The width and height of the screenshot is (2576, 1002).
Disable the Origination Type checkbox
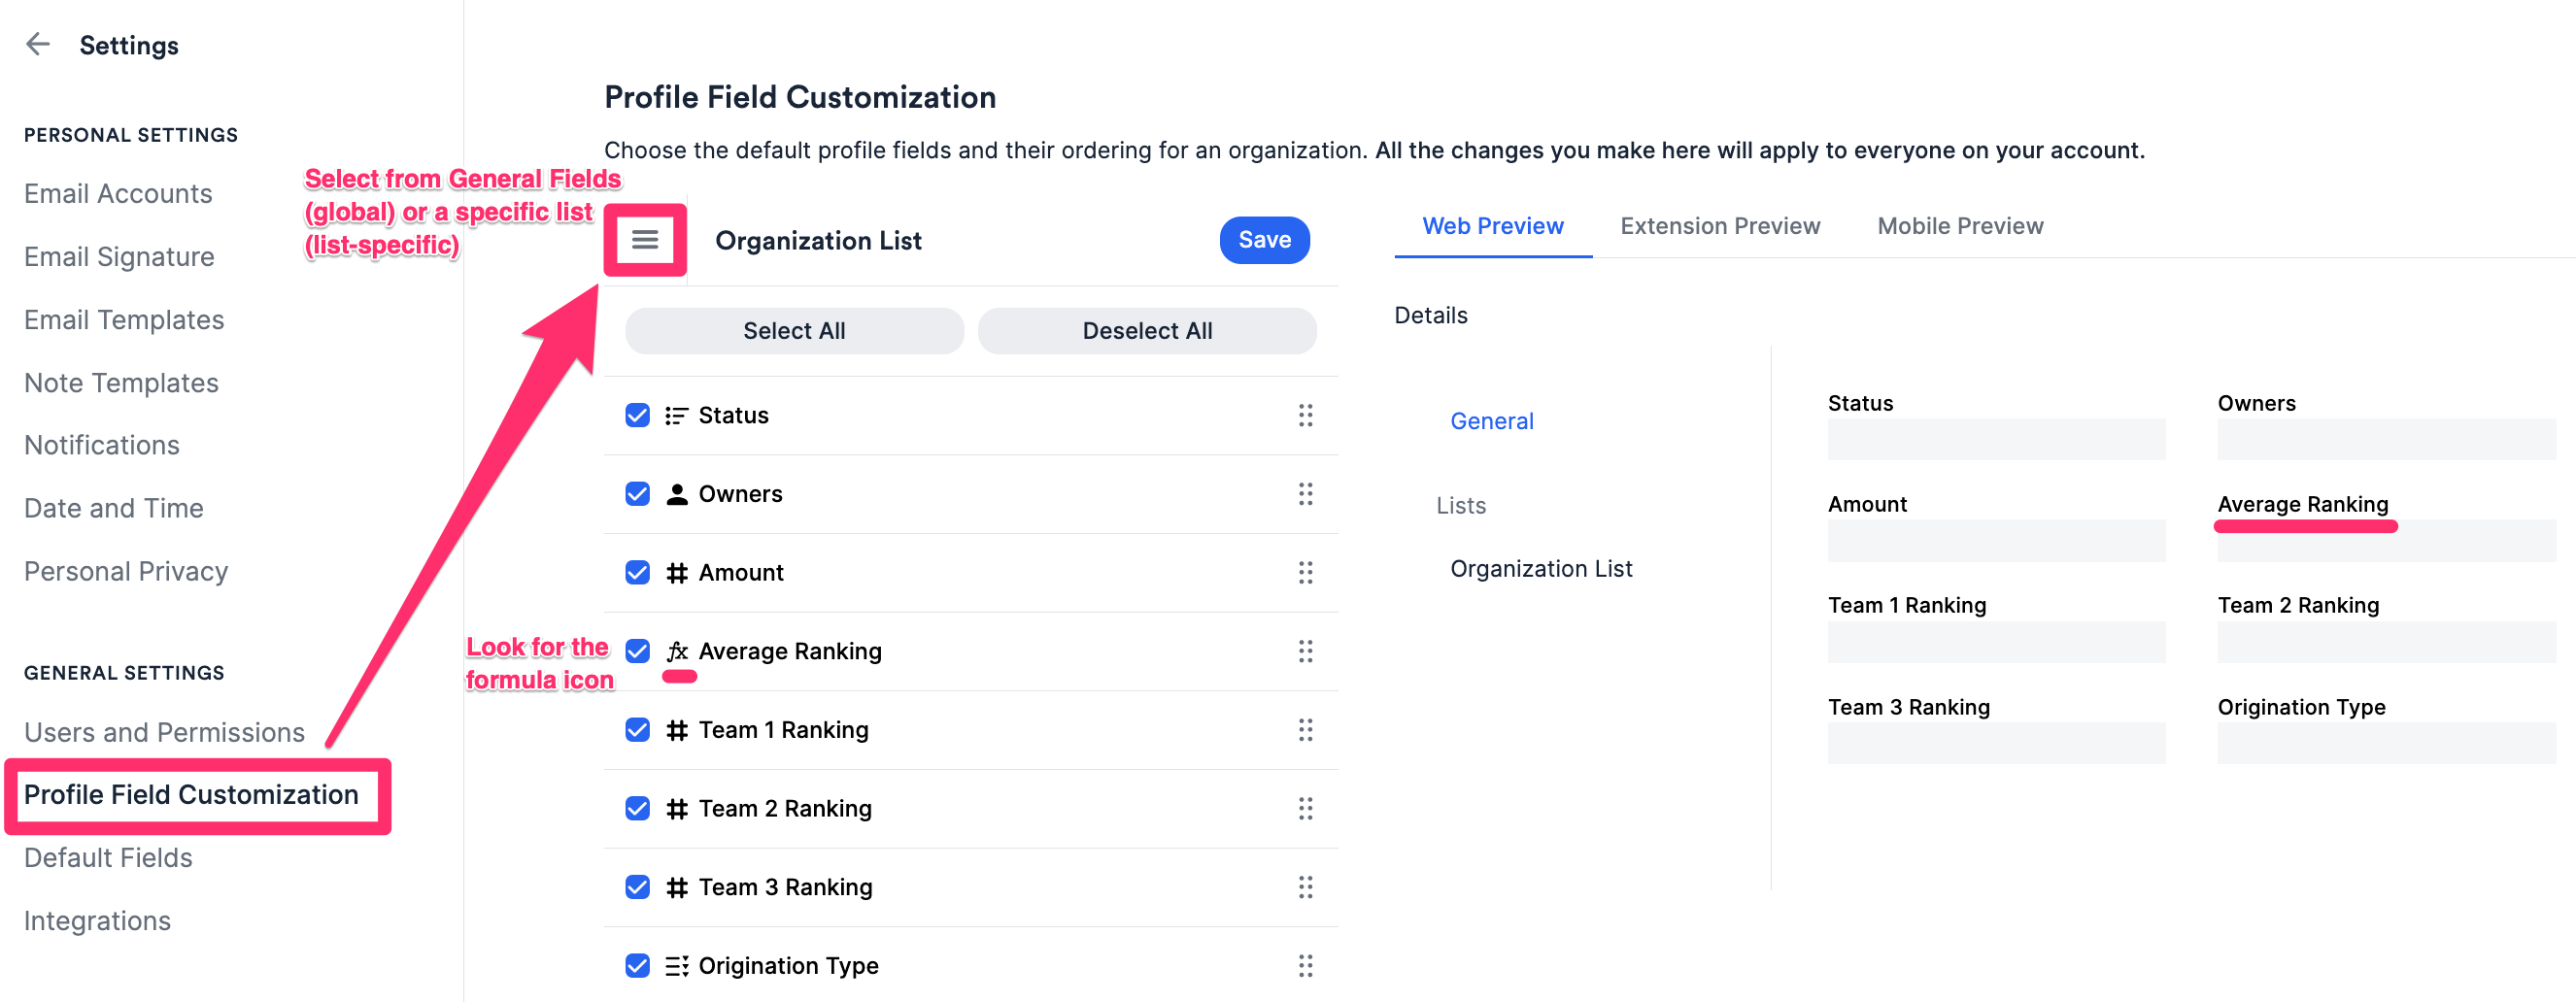pyautogui.click(x=637, y=965)
